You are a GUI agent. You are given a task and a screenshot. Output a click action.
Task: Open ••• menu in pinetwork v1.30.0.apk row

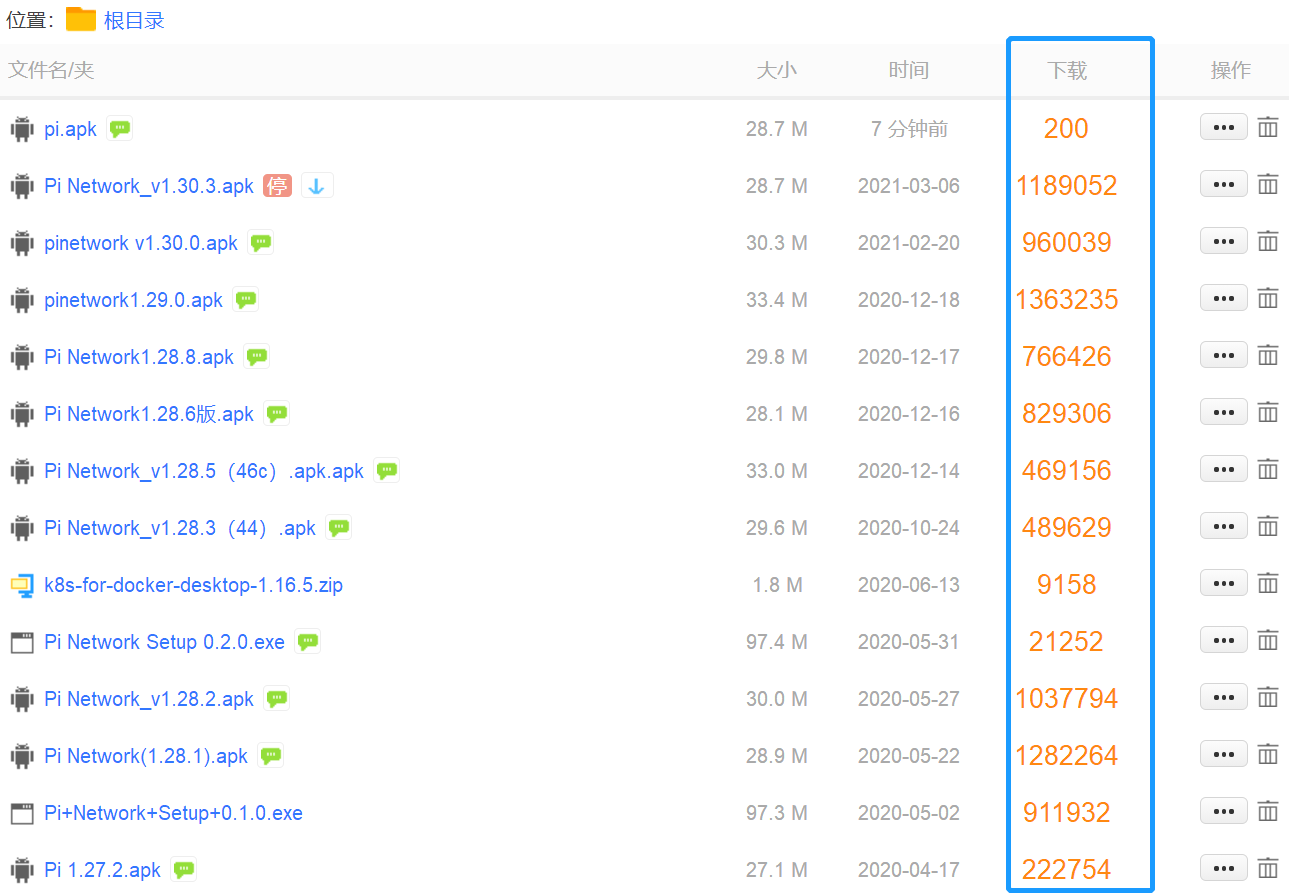(x=1224, y=241)
